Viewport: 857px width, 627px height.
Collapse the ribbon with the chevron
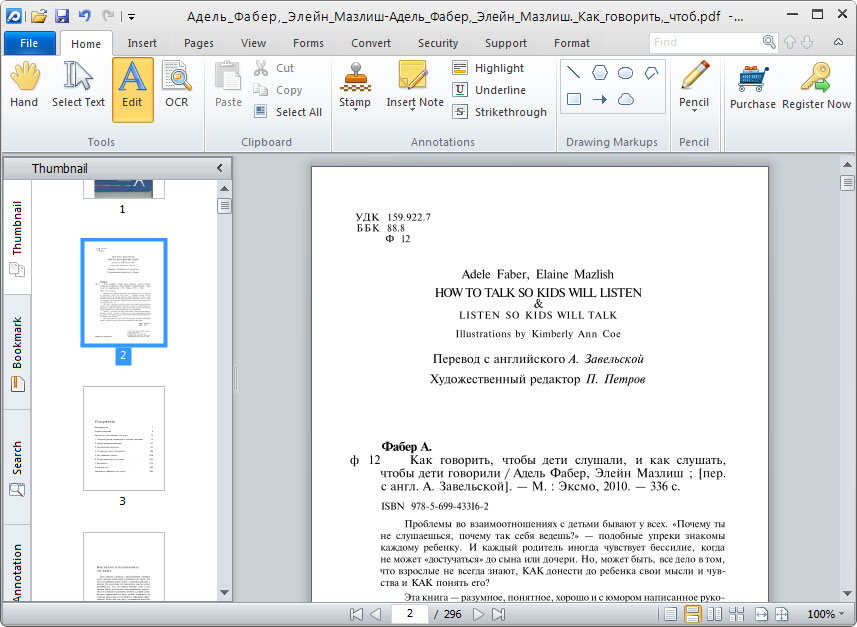(x=838, y=42)
